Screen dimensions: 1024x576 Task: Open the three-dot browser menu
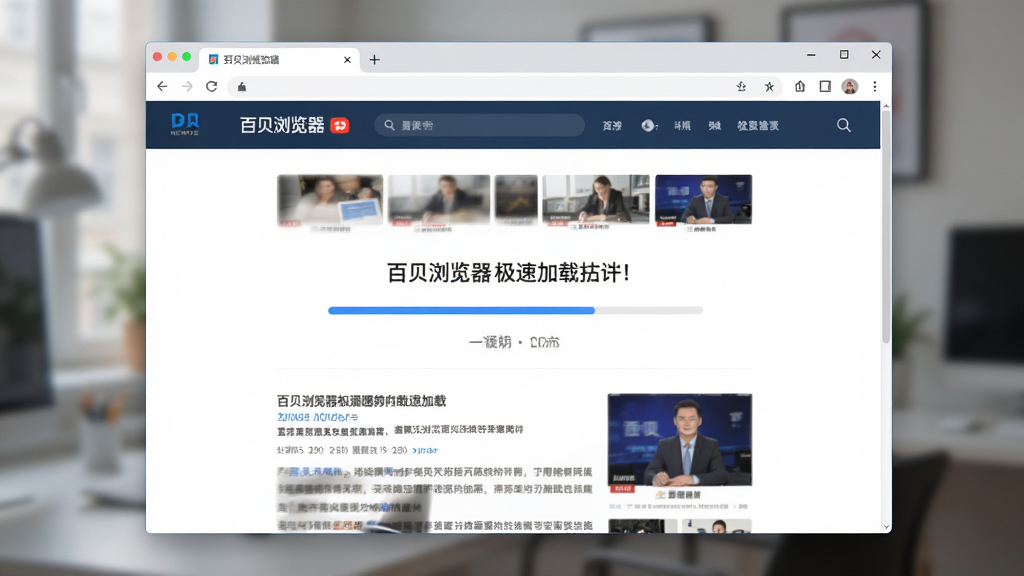pyautogui.click(x=875, y=86)
